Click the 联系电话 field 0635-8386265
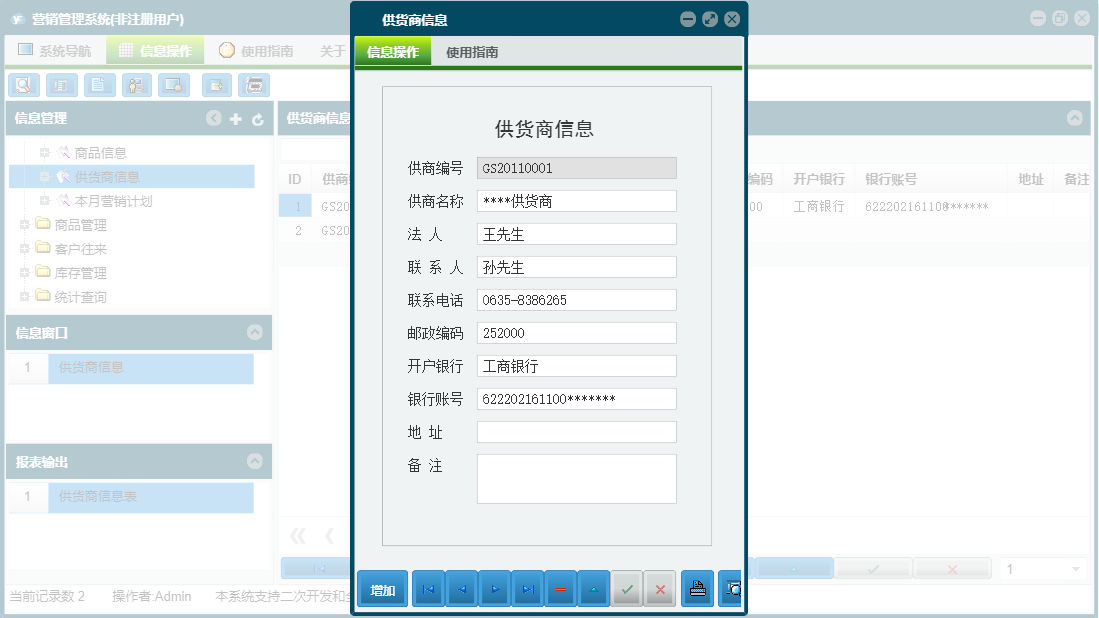The width and height of the screenshot is (1099, 618). pos(577,300)
